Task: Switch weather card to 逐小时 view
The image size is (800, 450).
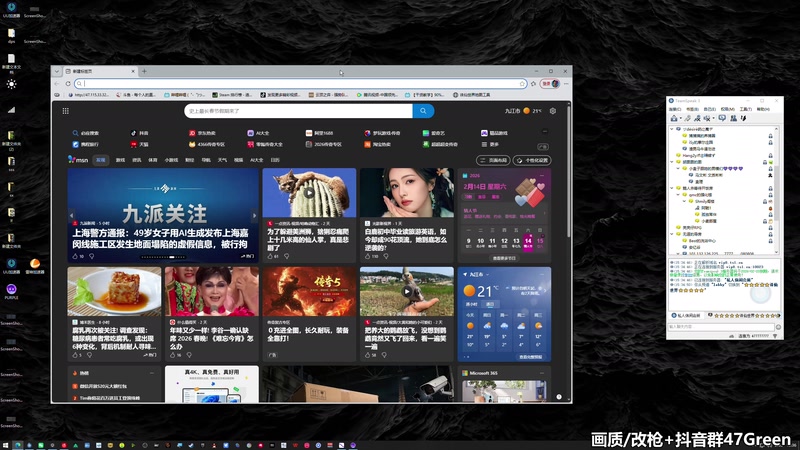Action: tap(471, 304)
